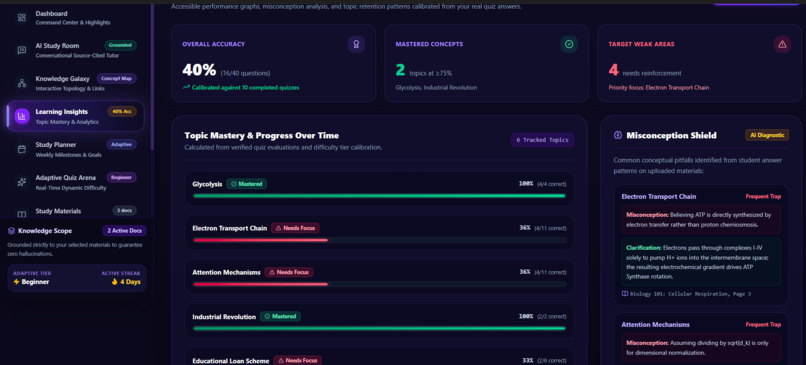Click the Overall Accuracy 40% card
Viewport: 806px width, 365px height.
tap(273, 63)
